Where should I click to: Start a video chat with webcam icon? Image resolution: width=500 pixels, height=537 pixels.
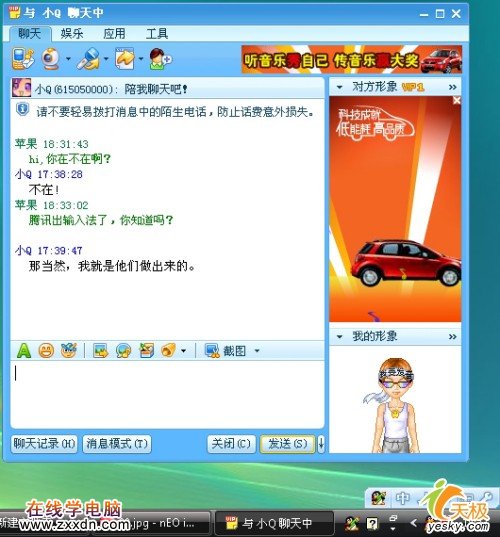51,59
